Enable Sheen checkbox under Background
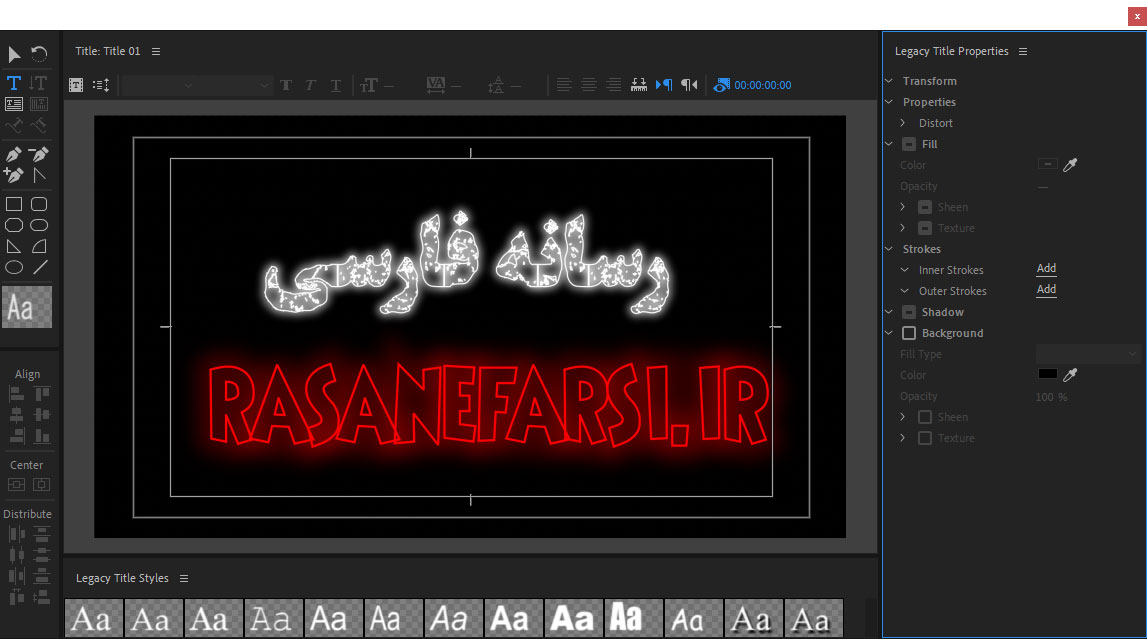The height and width of the screenshot is (639, 1147). [925, 417]
